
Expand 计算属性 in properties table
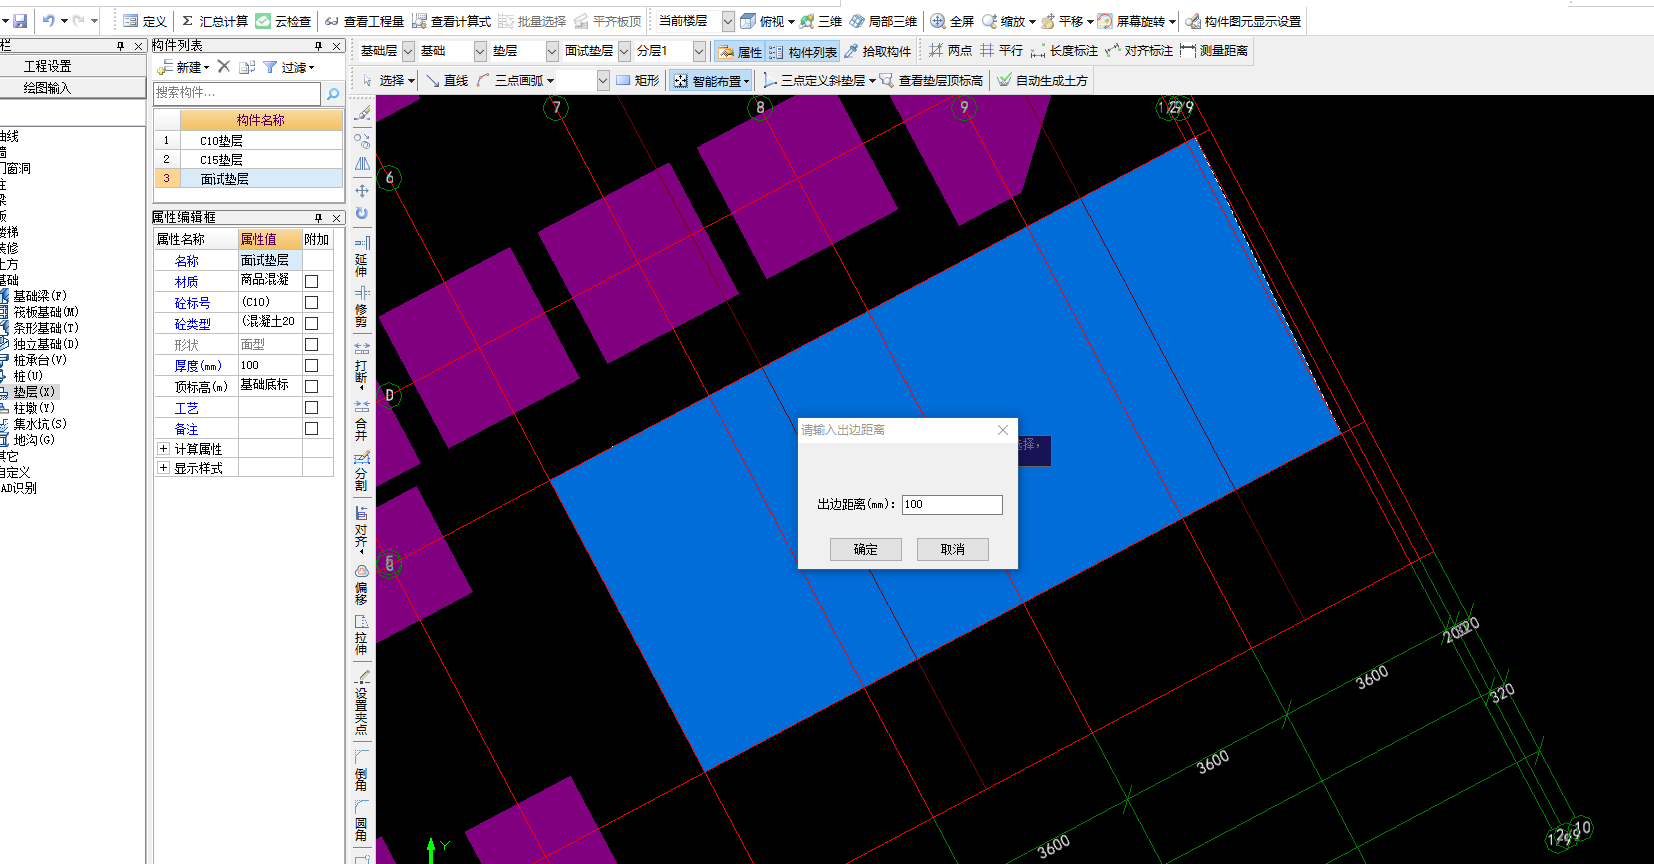164,449
